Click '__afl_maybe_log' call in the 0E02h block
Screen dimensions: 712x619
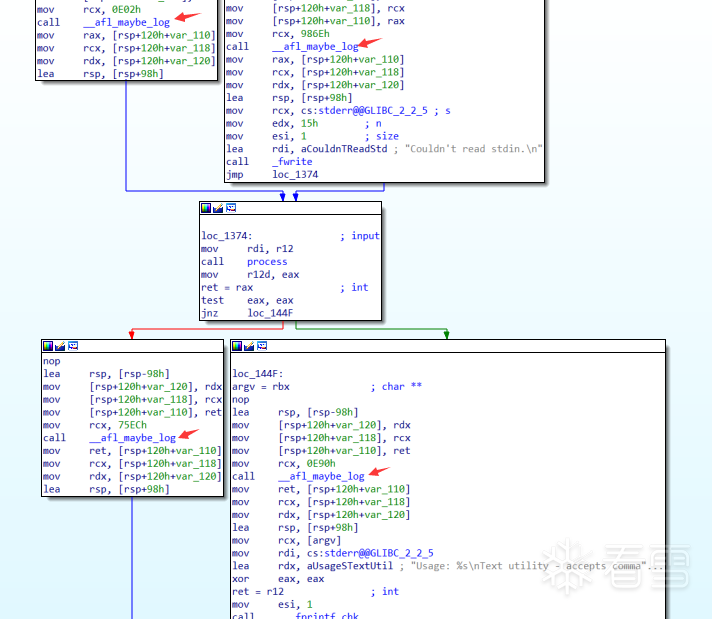(126, 22)
